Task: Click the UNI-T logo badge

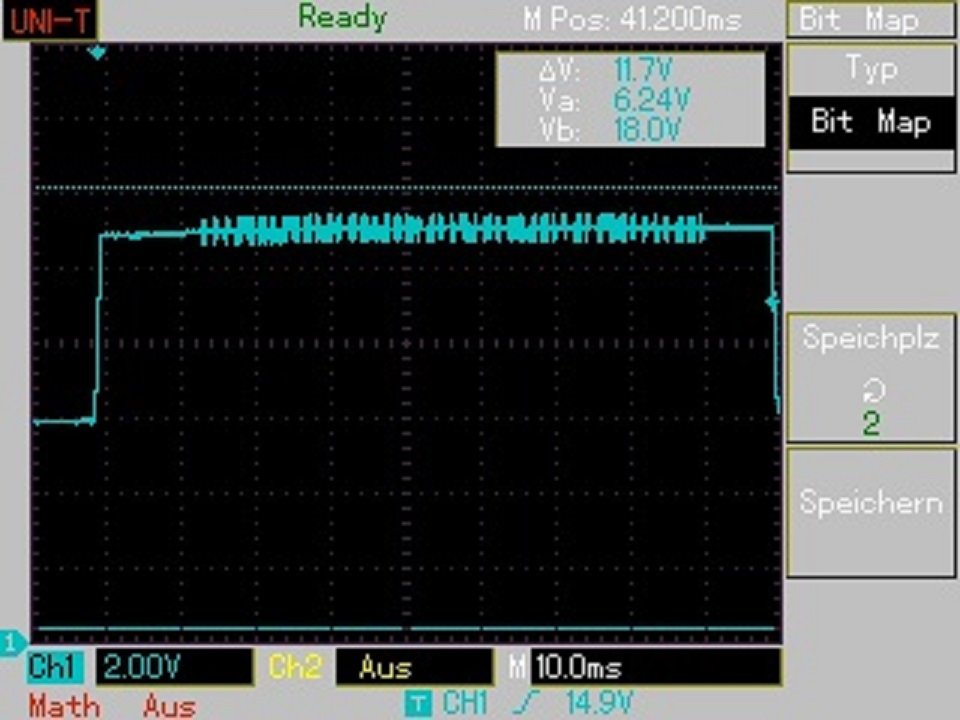Action: tap(42, 19)
